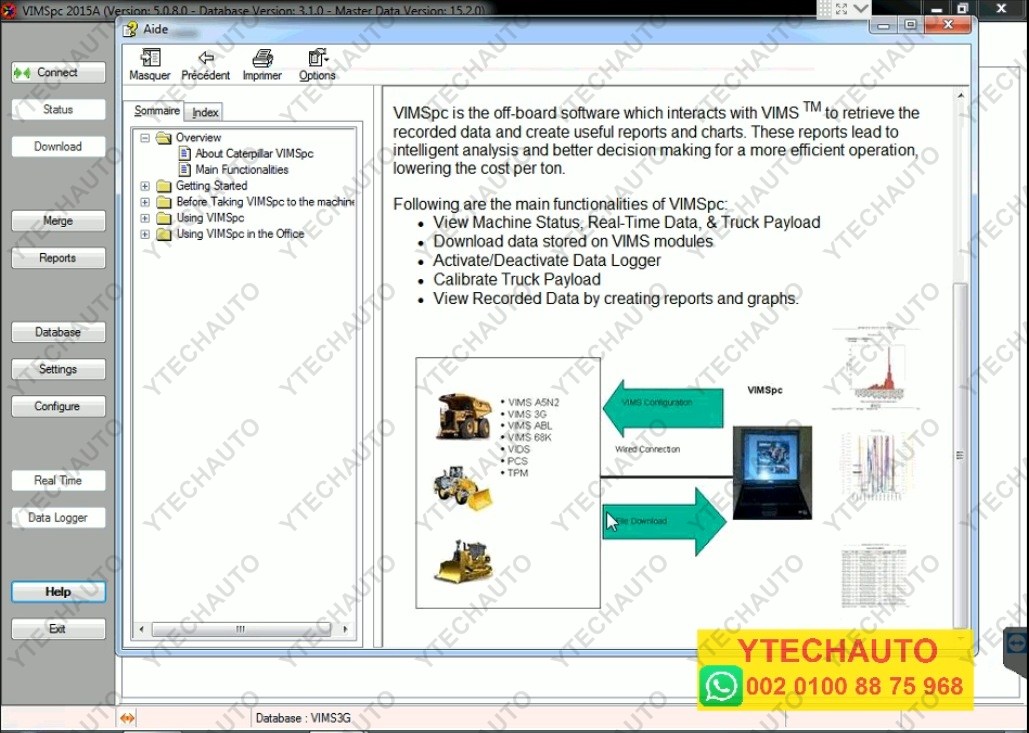Open the About Caterpillar VIMSpc page
1029x733 pixels.
[253, 153]
